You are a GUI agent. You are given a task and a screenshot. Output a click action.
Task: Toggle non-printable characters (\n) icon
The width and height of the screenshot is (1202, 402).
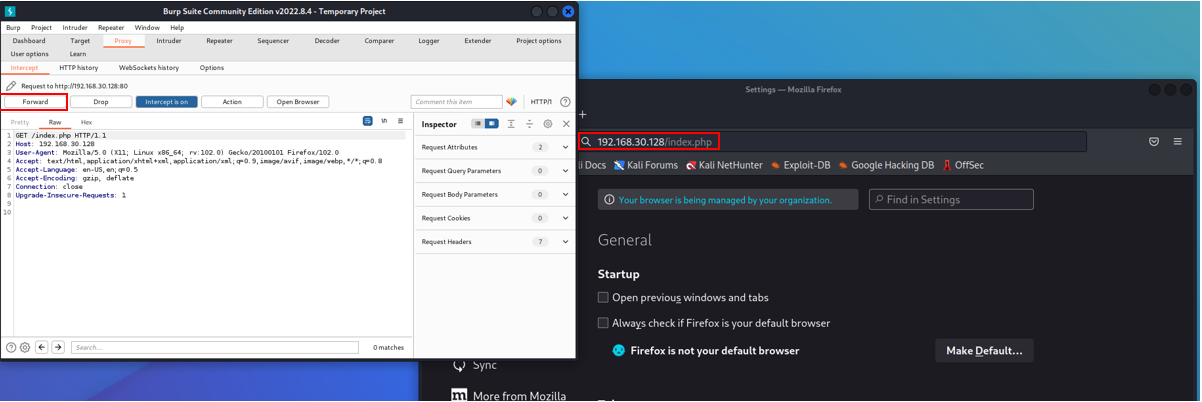[x=384, y=121]
